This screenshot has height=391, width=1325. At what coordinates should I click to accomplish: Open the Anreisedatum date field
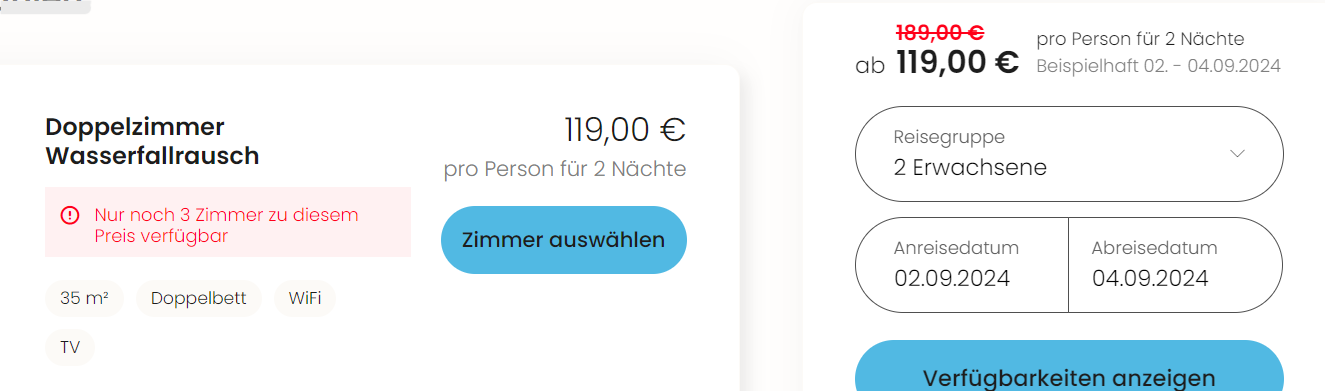(x=962, y=265)
